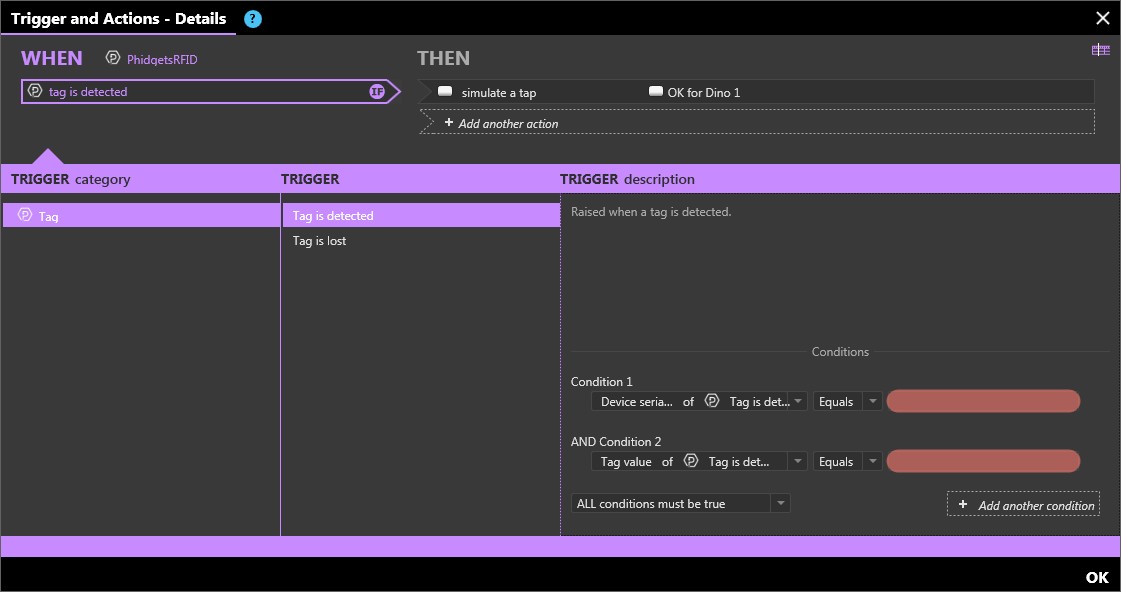The image size is (1121, 592).
Task: Click the Phidgets icon next to PhidgetsRFID
Action: coord(113,59)
